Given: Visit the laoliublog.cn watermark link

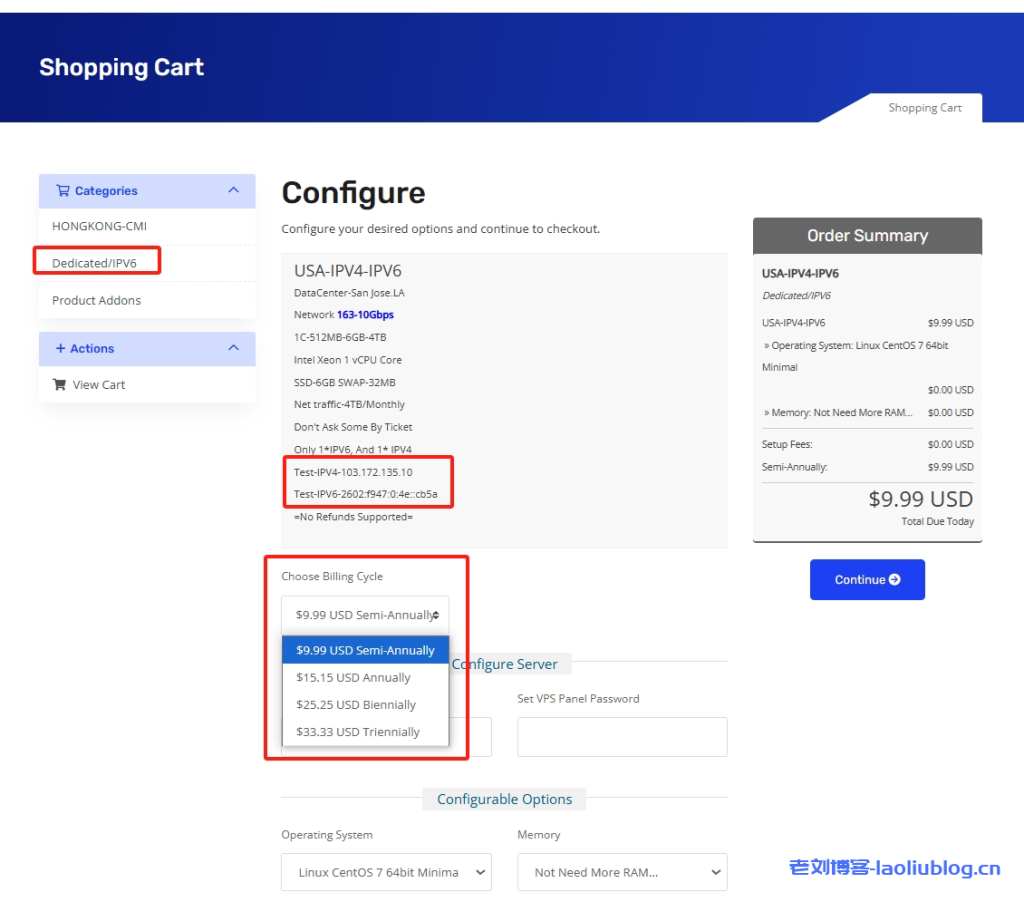Looking at the screenshot, I should click(x=897, y=870).
